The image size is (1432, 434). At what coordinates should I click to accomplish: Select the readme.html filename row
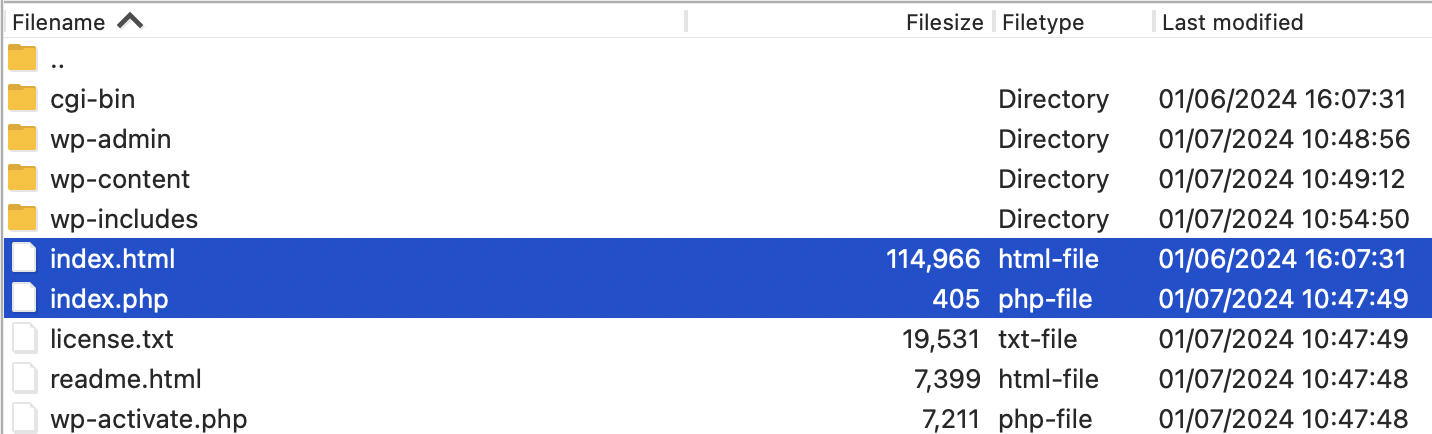(x=716, y=379)
